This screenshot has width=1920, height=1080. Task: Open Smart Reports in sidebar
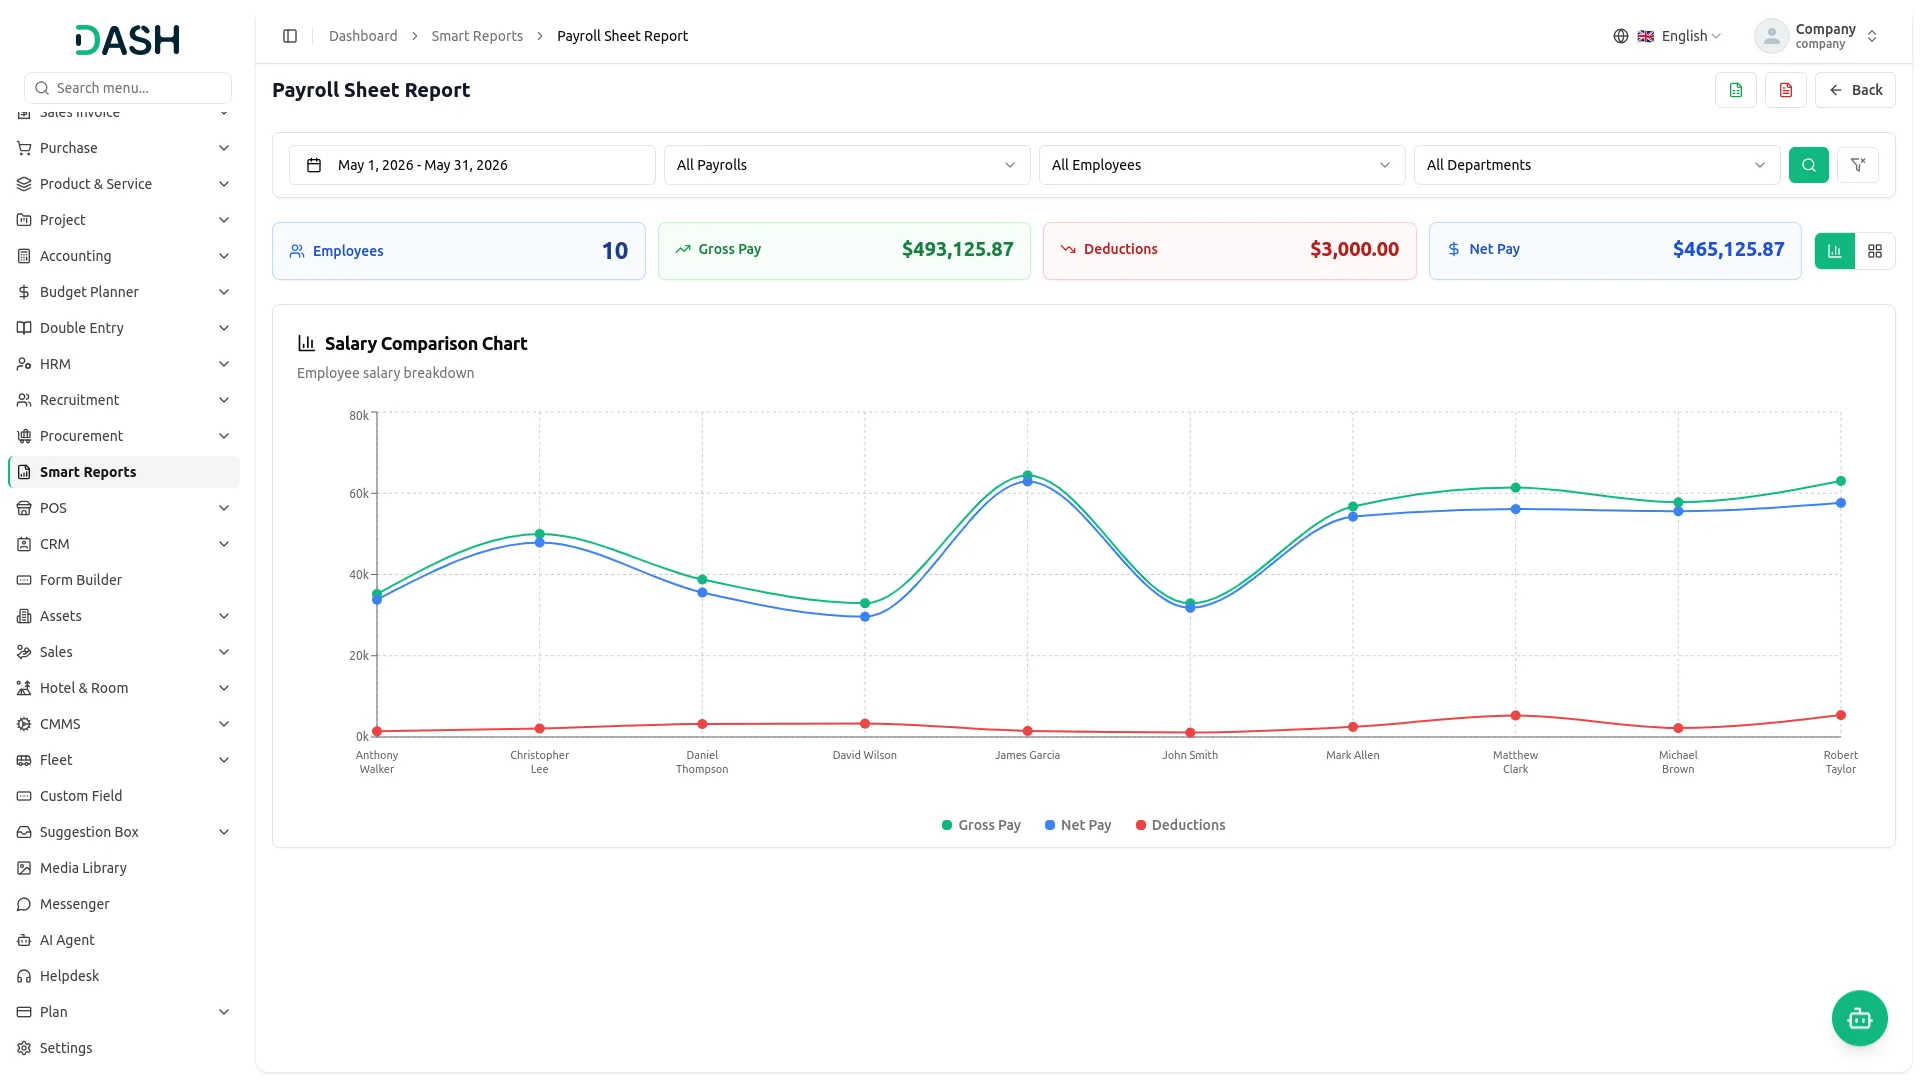124,472
